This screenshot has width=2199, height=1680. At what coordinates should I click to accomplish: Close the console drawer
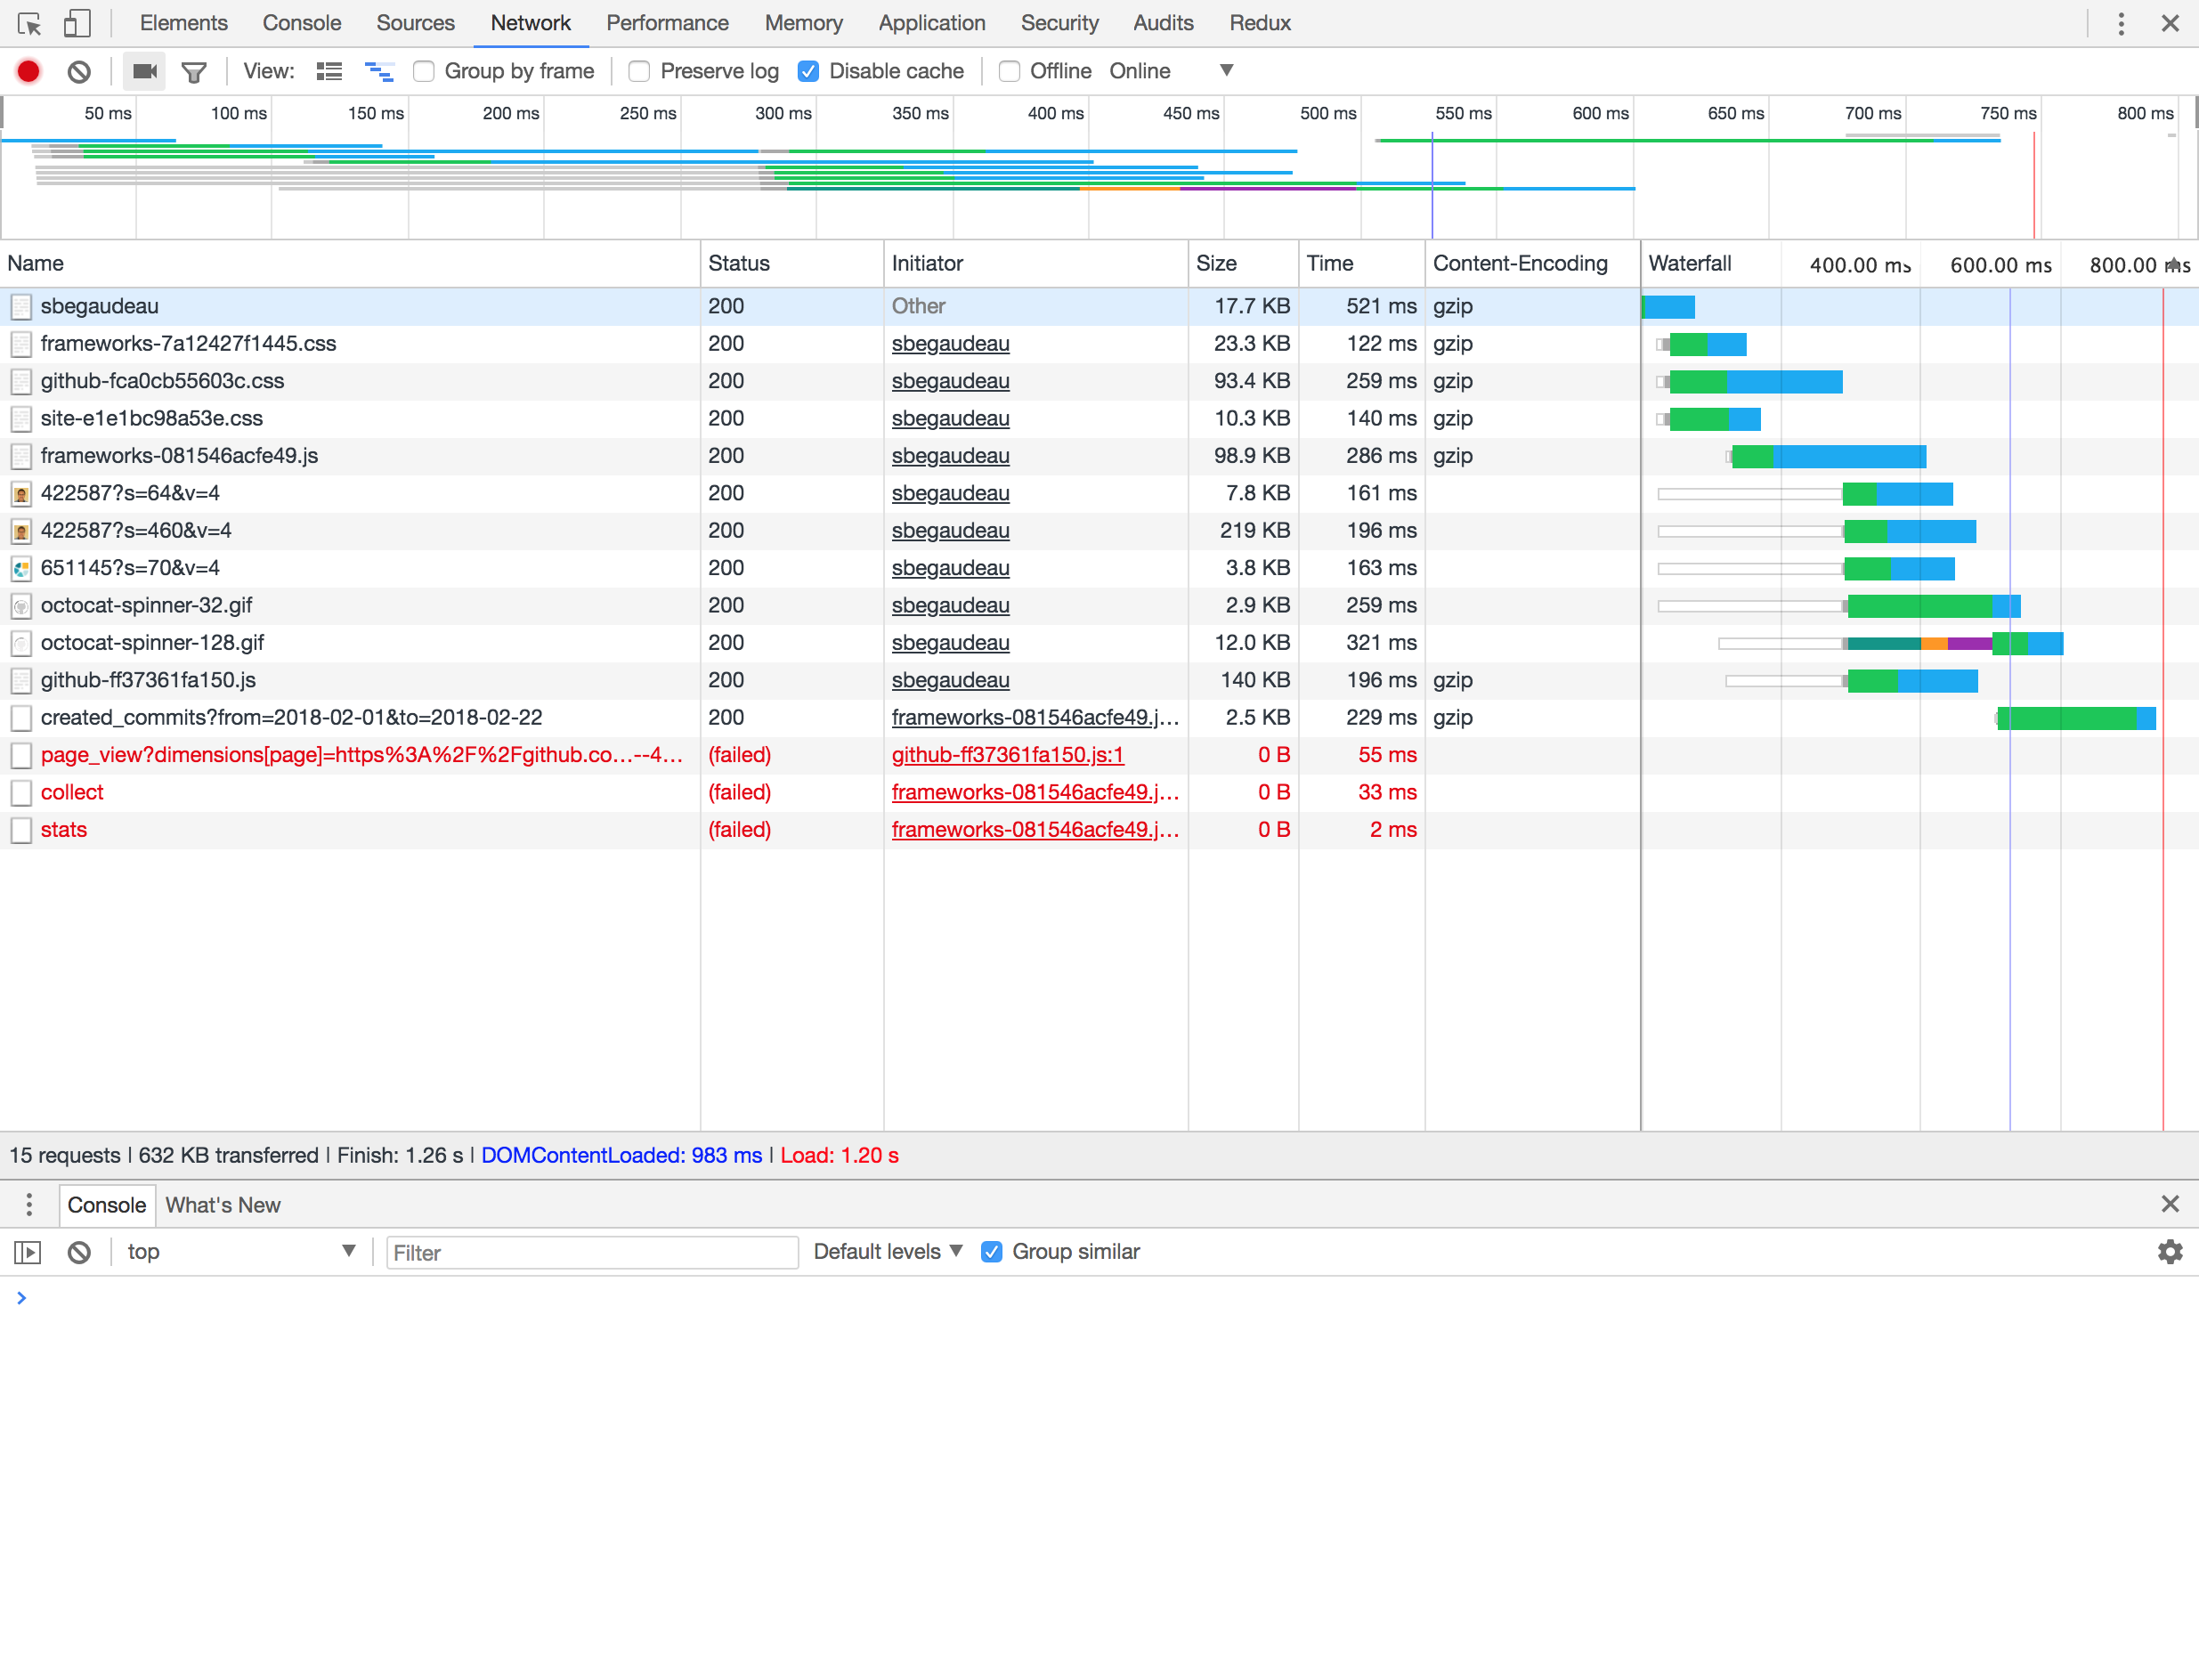2170,1204
